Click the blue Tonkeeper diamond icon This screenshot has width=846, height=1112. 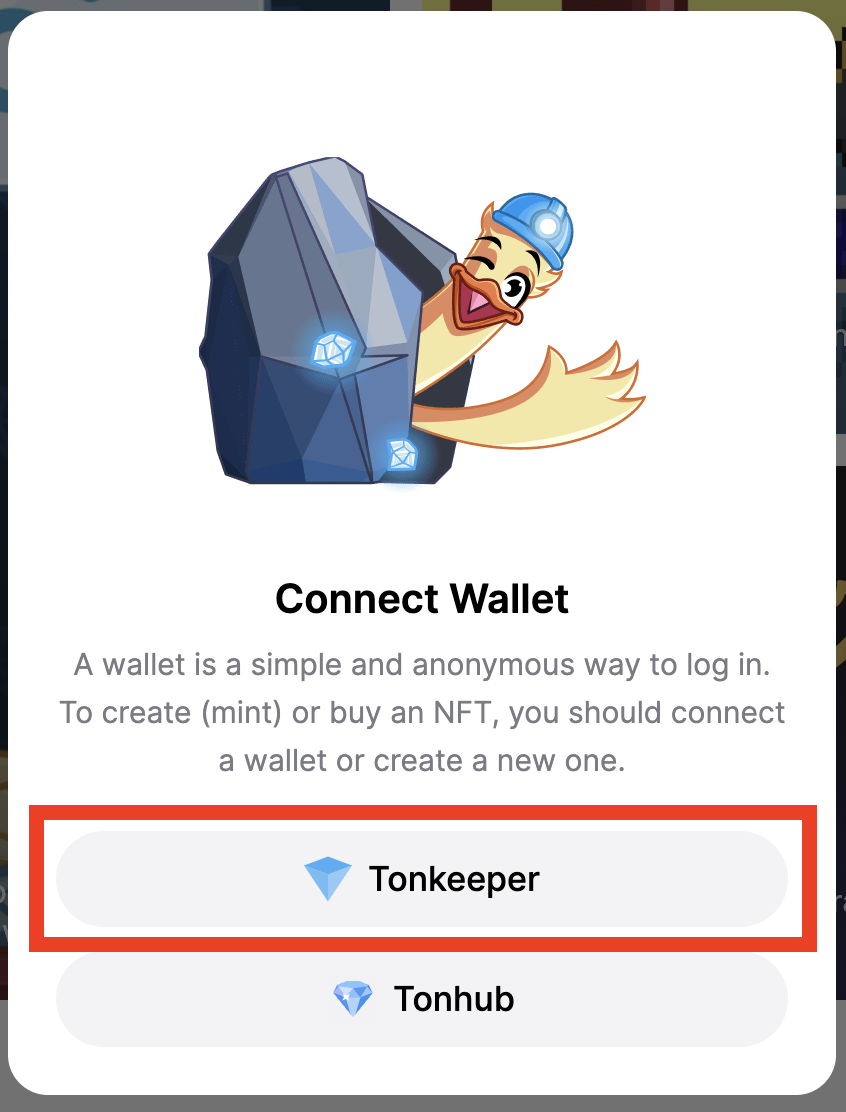tap(328, 879)
